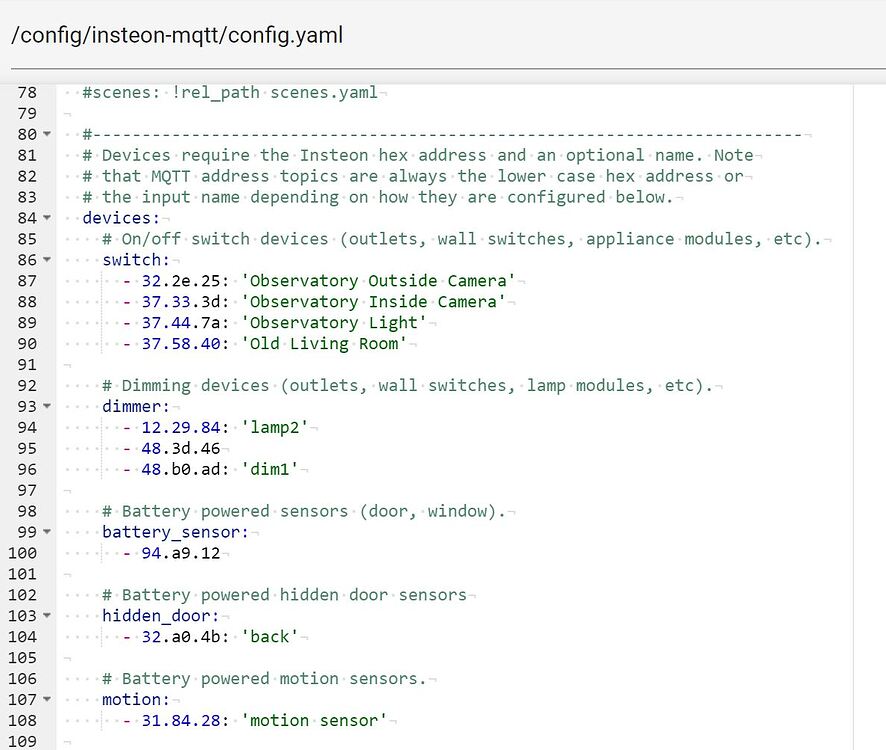This screenshot has height=750, width=886.
Task: Click comment 'Battery powered sensors (door, window)'
Action: [304, 511]
